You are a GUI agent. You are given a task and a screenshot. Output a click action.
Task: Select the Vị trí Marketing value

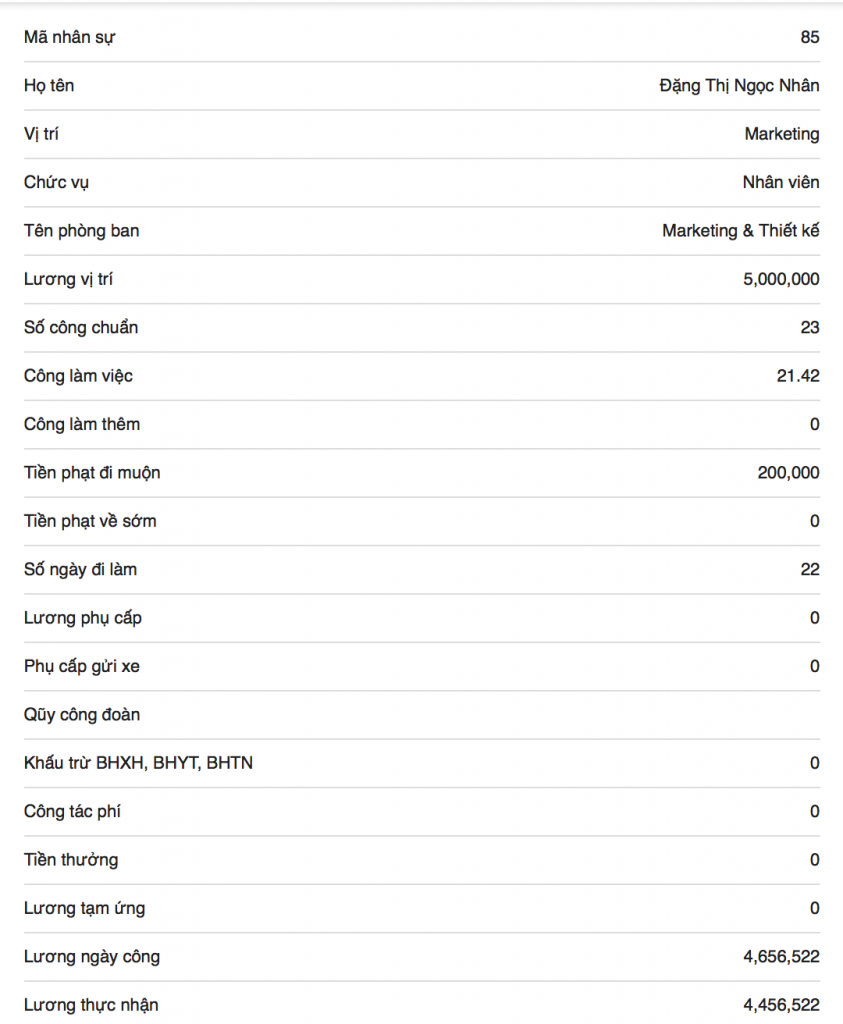[x=782, y=134]
